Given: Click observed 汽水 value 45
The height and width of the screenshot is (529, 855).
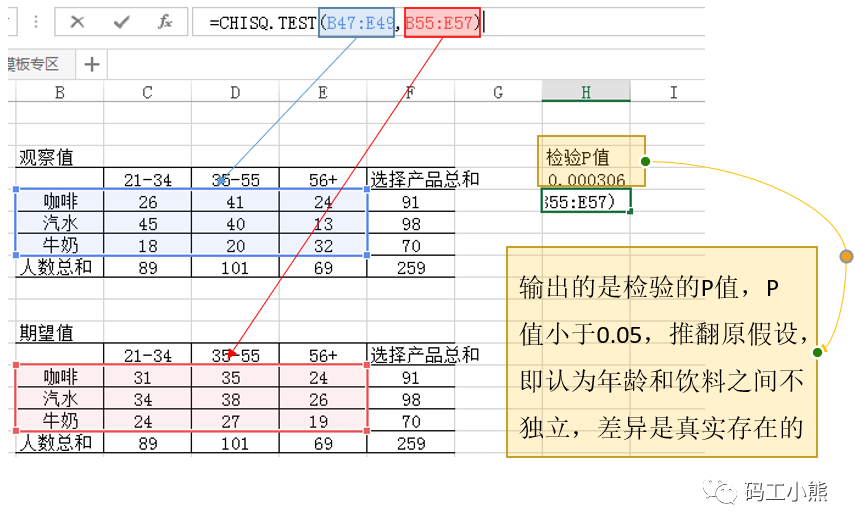Looking at the screenshot, I should (x=147, y=224).
